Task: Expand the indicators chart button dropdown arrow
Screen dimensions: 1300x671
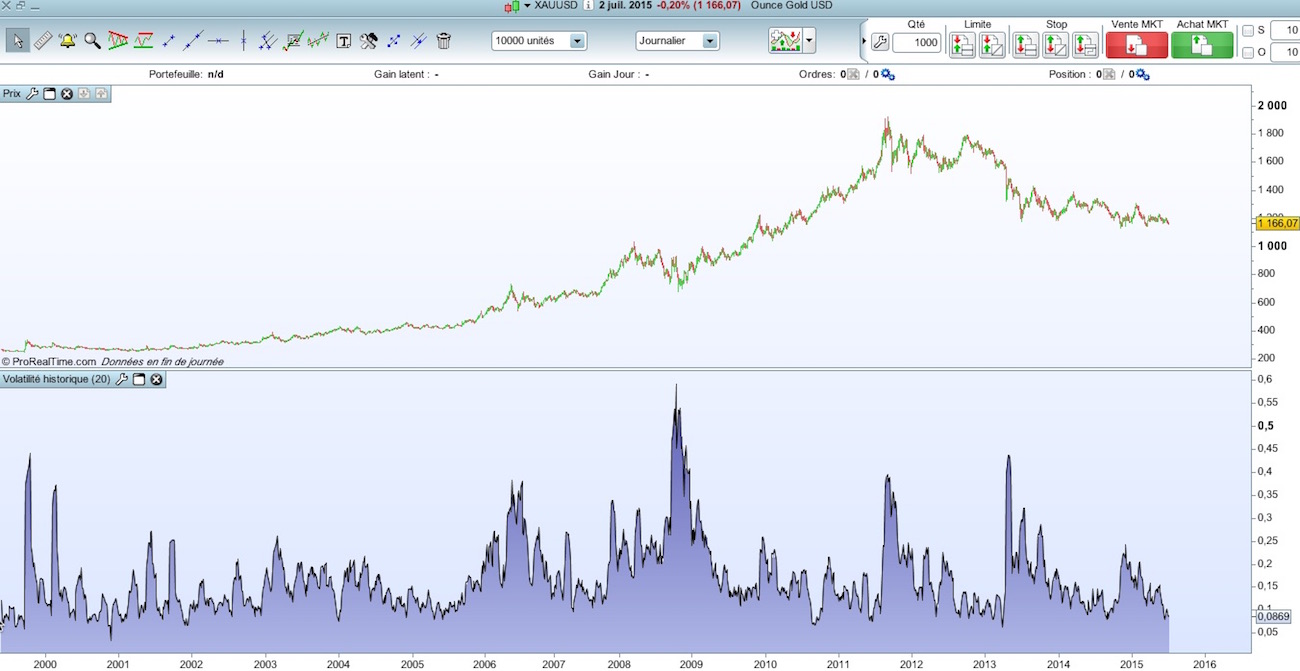Action: pyautogui.click(x=809, y=42)
